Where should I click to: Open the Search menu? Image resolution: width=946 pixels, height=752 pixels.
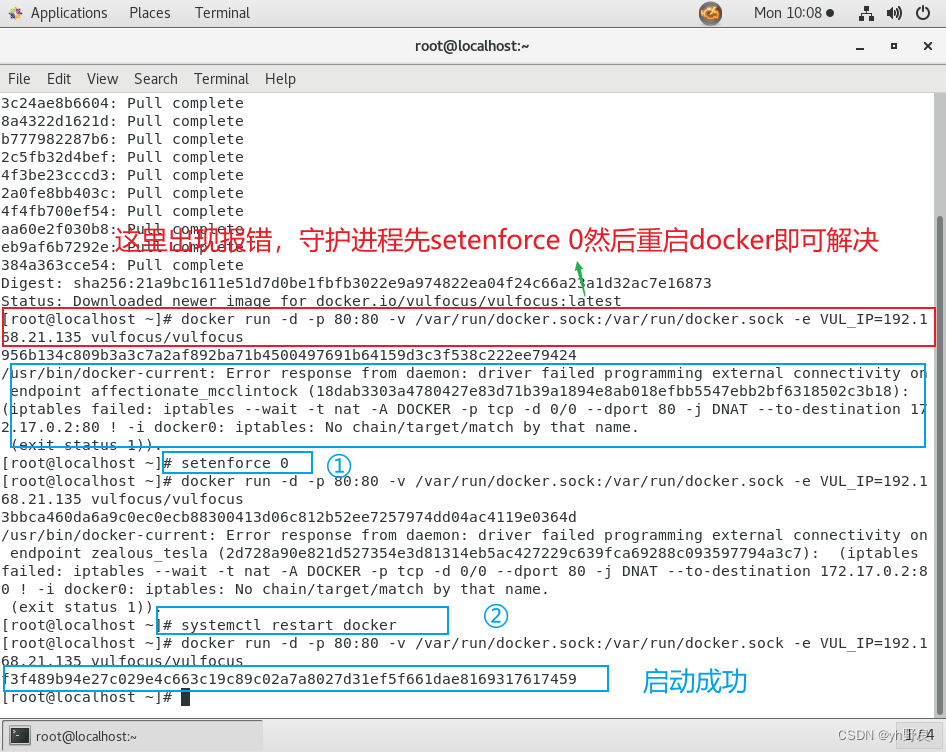click(x=155, y=79)
